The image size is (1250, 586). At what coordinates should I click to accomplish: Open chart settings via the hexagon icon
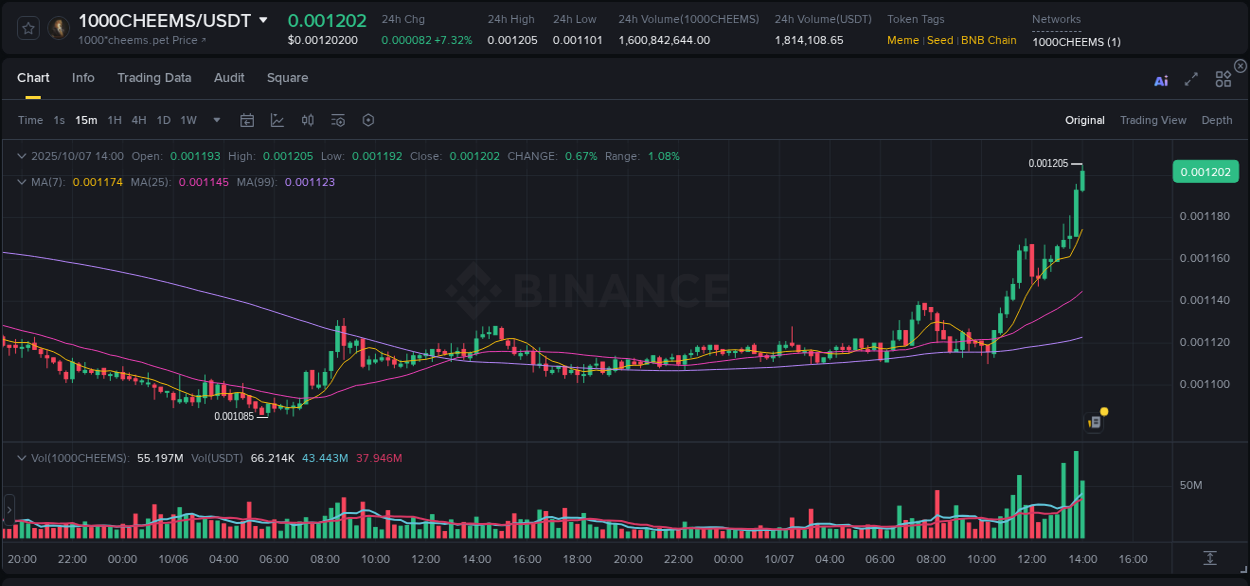[x=368, y=120]
